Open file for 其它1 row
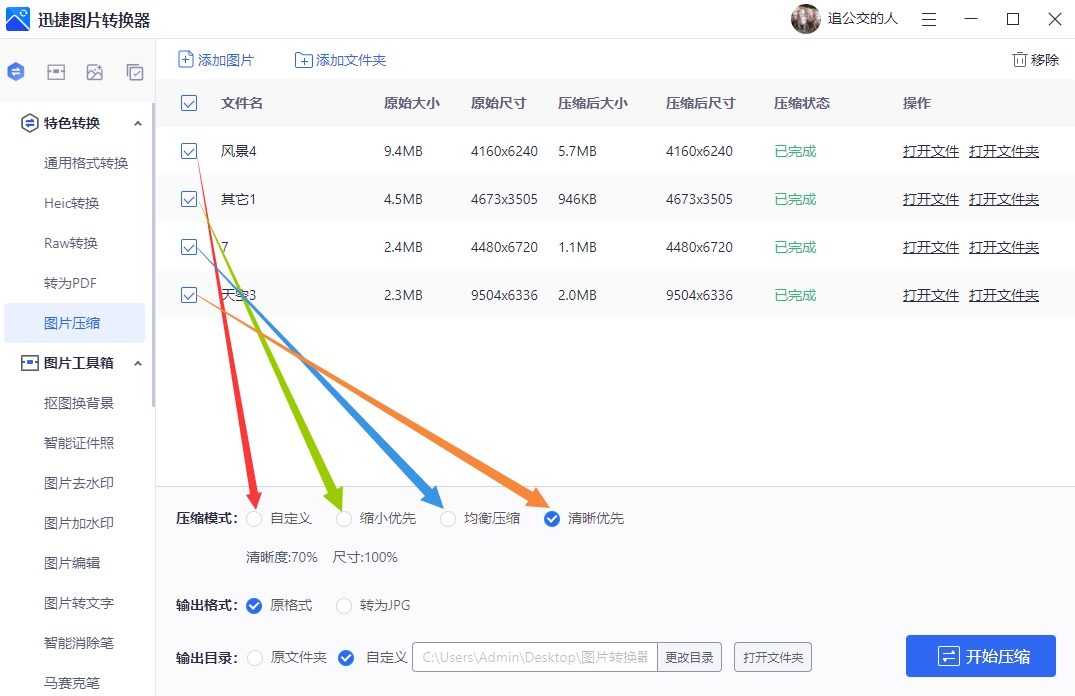The image size is (1075, 696). click(930, 199)
